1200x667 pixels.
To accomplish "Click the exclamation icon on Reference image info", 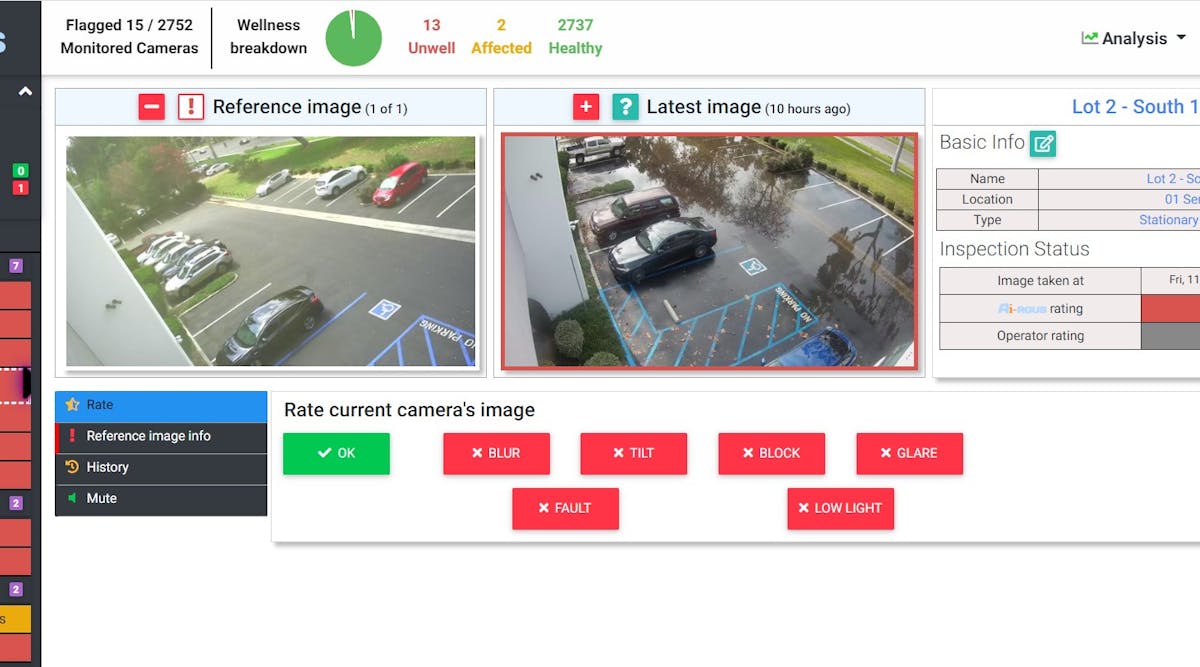I will pos(71,437).
